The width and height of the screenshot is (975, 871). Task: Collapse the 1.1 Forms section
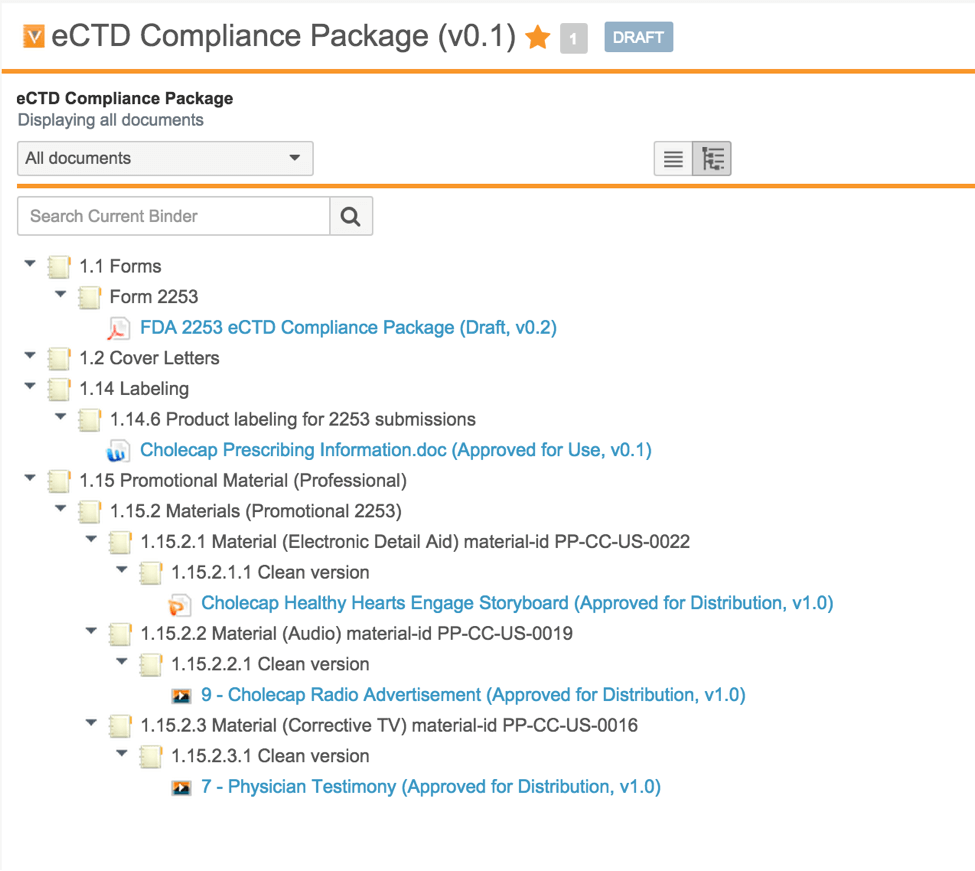pos(30,265)
